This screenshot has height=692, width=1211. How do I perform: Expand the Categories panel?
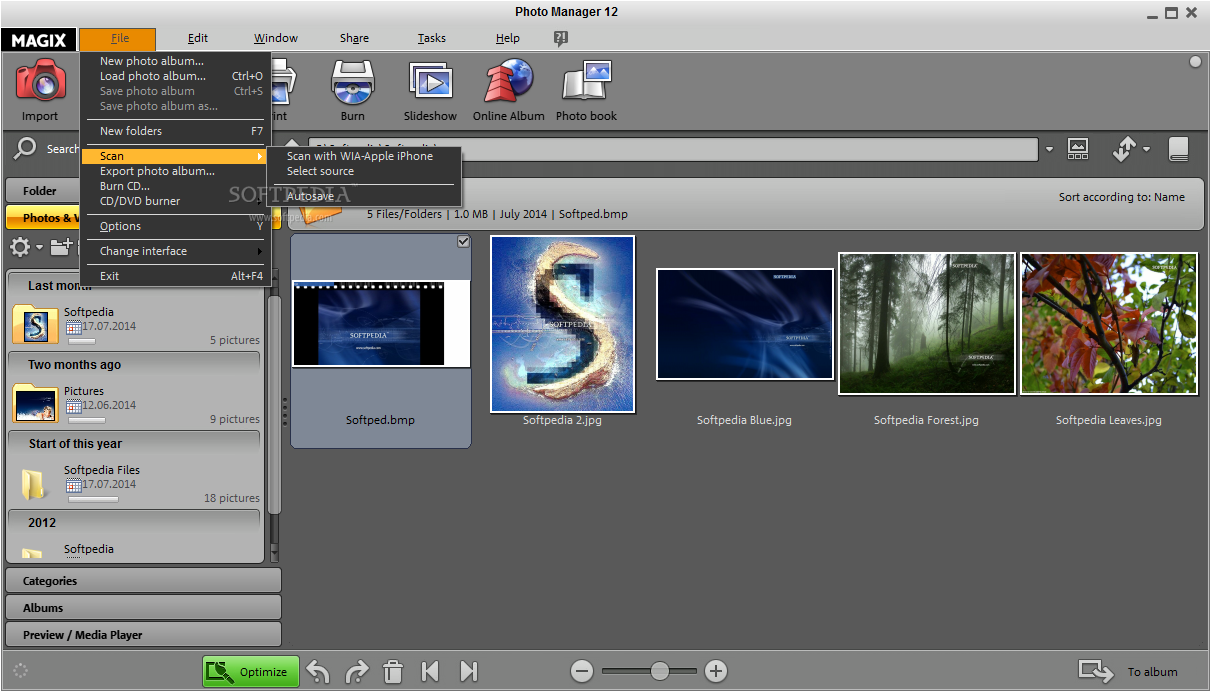pyautogui.click(x=143, y=580)
